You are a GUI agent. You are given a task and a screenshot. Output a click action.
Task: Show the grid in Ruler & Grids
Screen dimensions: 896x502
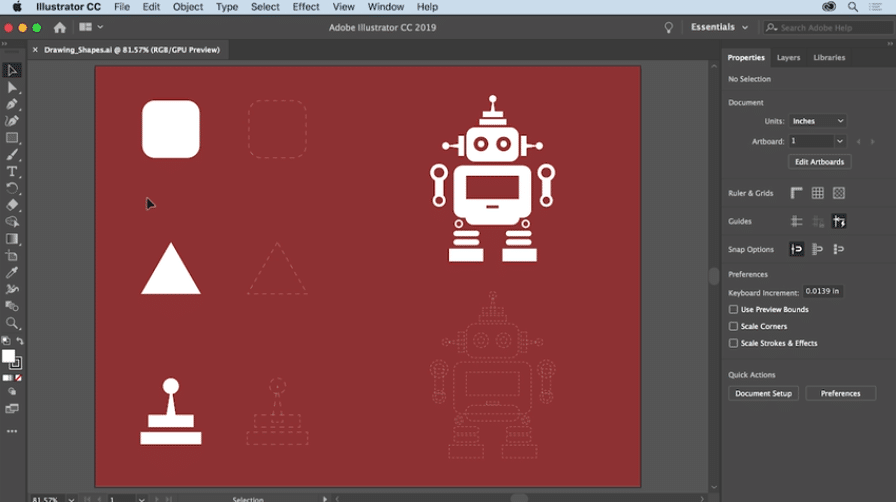coord(817,193)
